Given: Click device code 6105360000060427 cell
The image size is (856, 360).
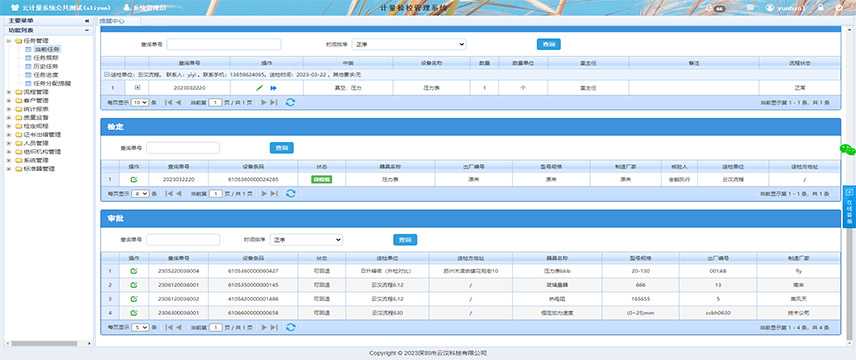Looking at the screenshot, I should point(253,271).
